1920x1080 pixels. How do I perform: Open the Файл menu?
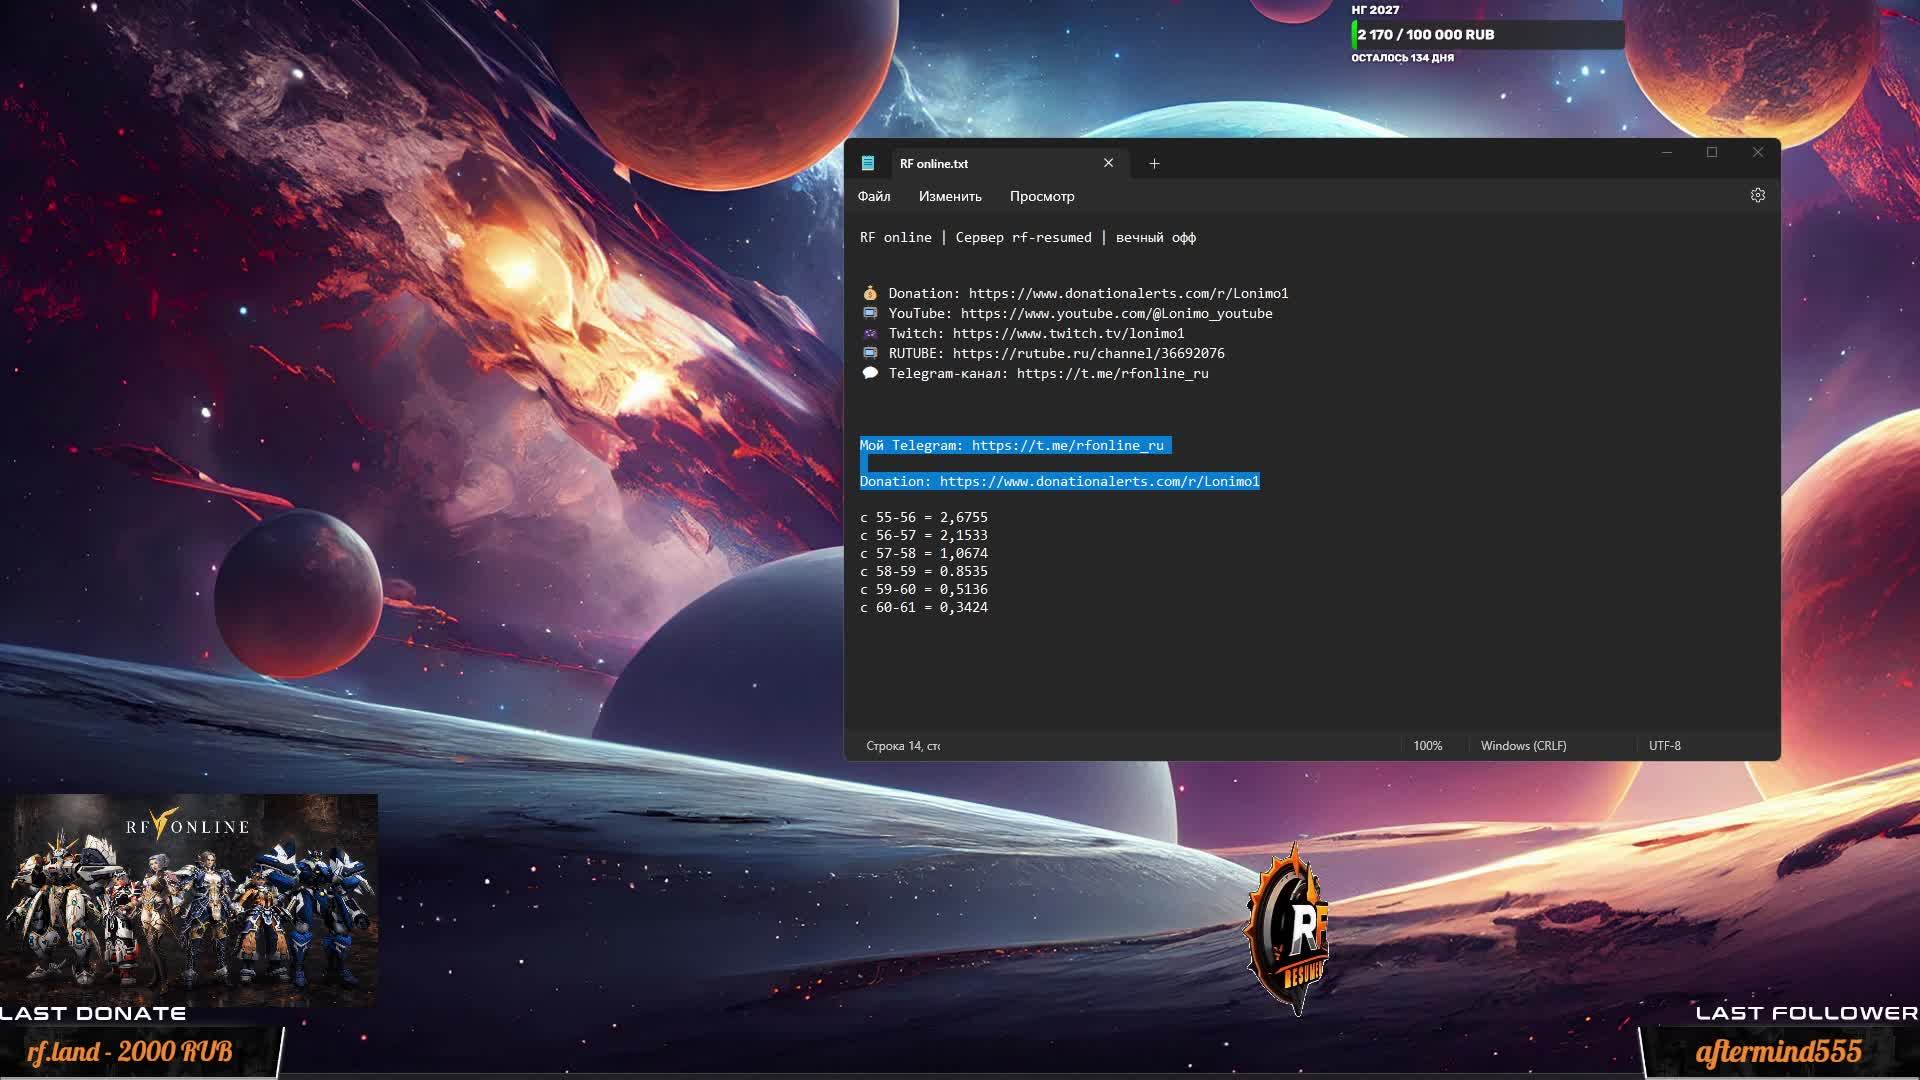(874, 196)
